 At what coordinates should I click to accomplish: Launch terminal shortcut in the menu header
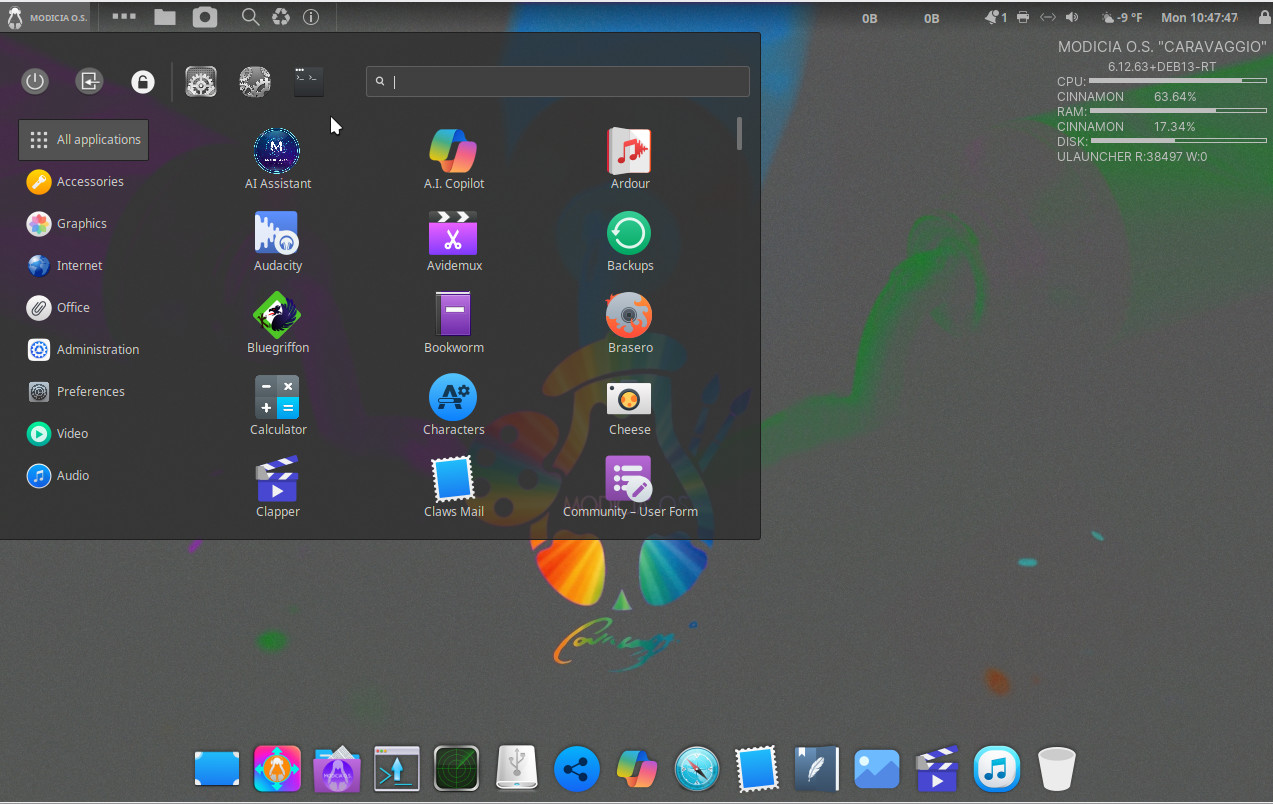pyautogui.click(x=308, y=82)
